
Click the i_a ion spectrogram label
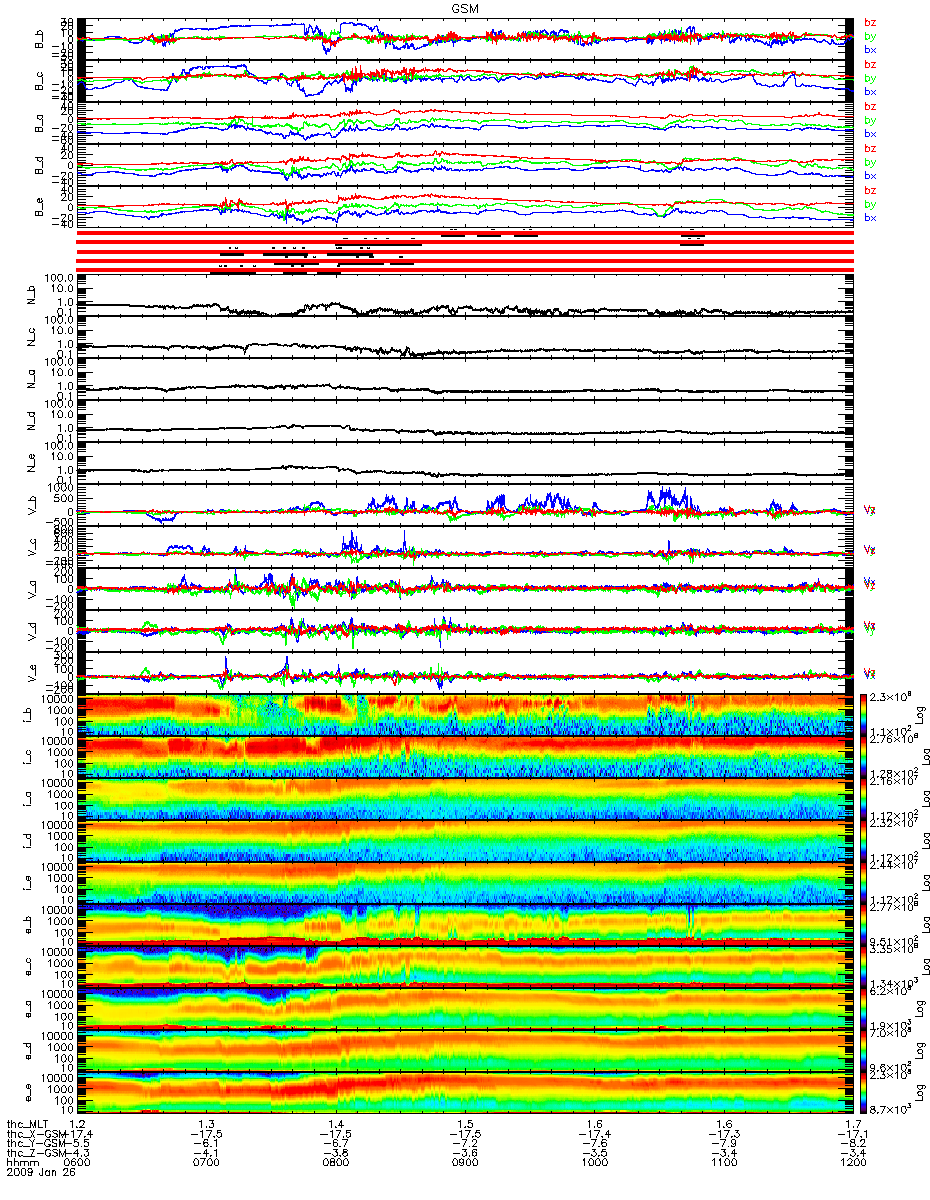tap(27, 800)
